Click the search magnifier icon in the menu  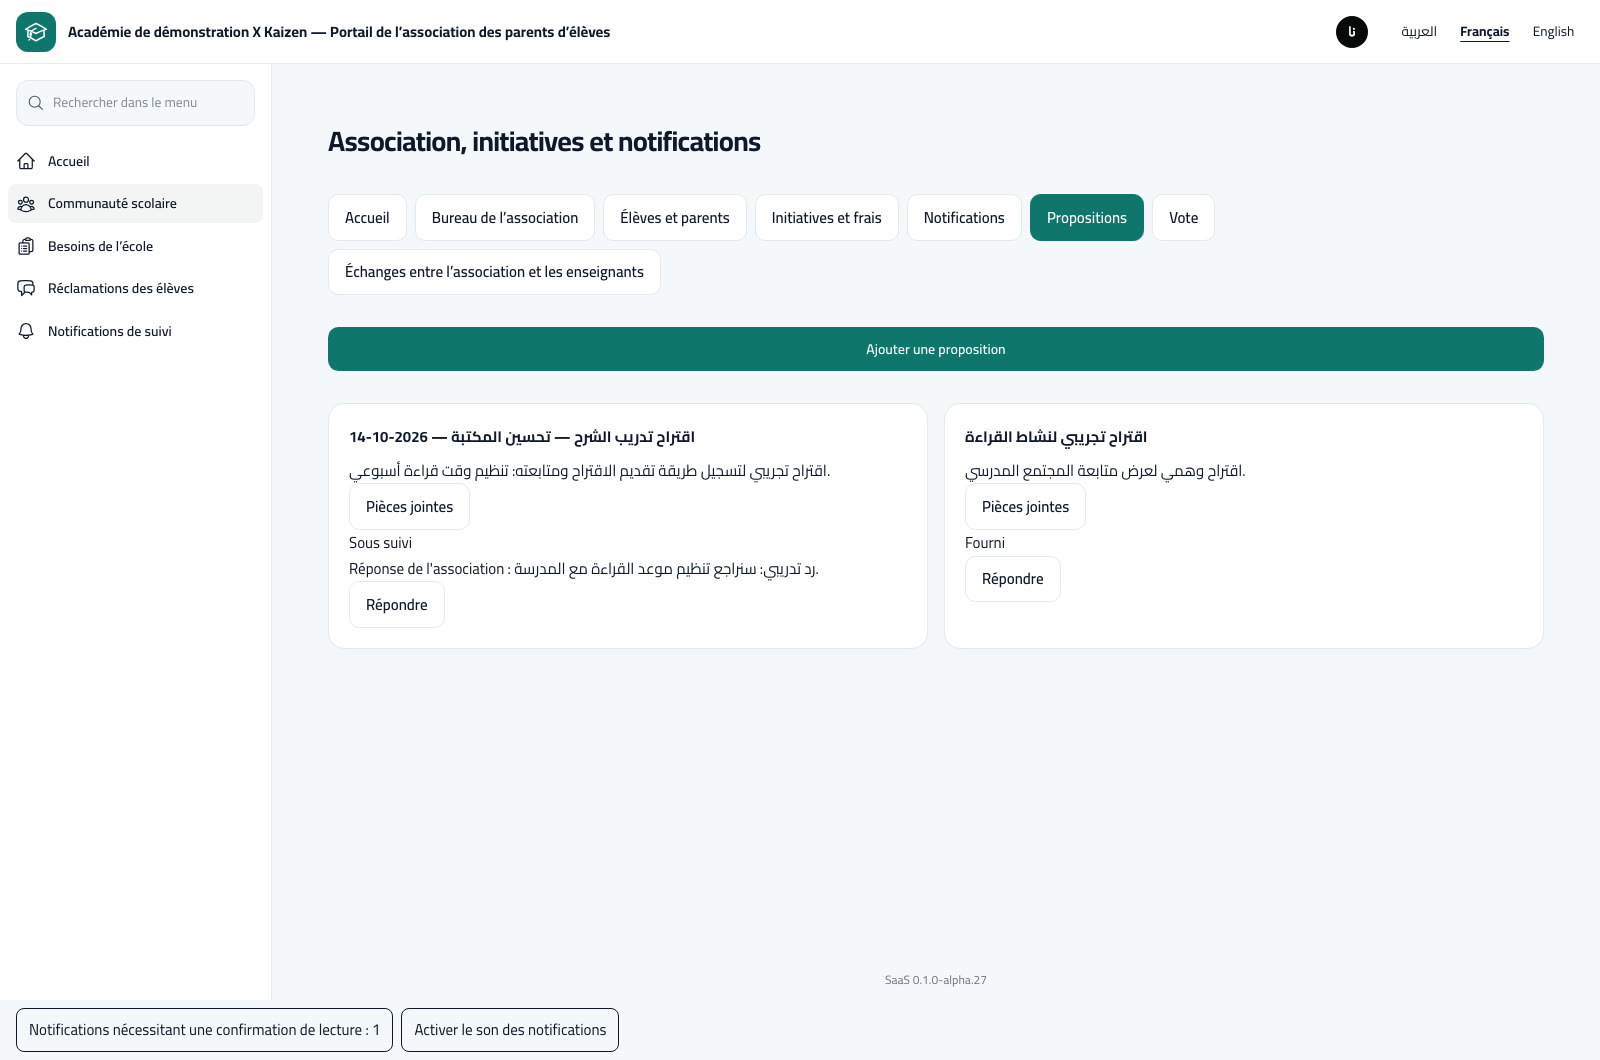(36, 103)
